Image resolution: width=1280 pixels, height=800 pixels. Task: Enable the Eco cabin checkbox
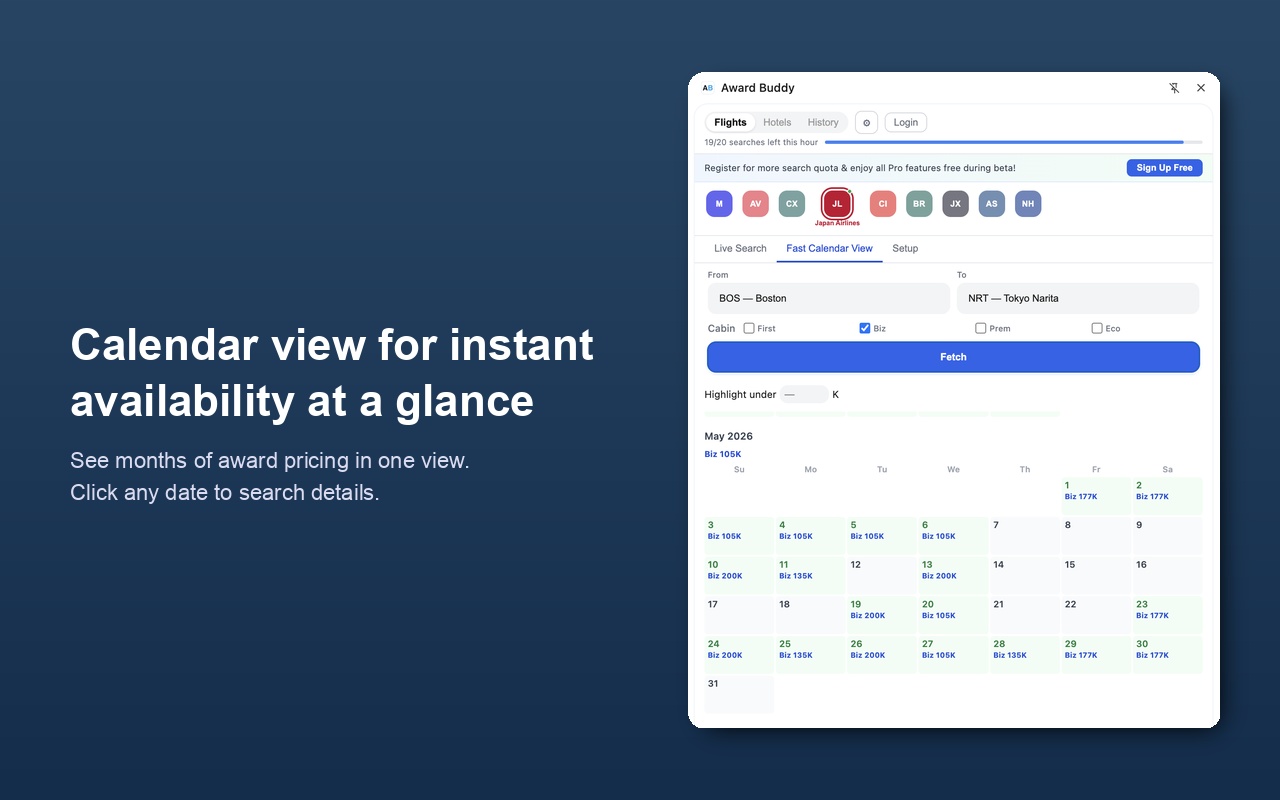point(1097,328)
